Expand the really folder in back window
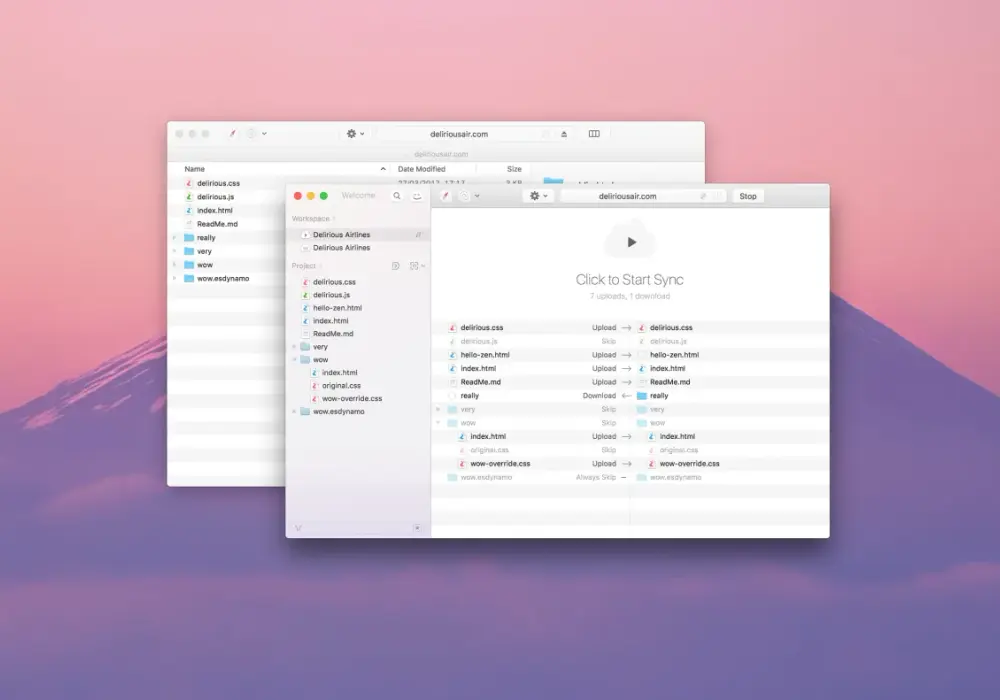Screen dimensions: 1000x700 click(175, 238)
